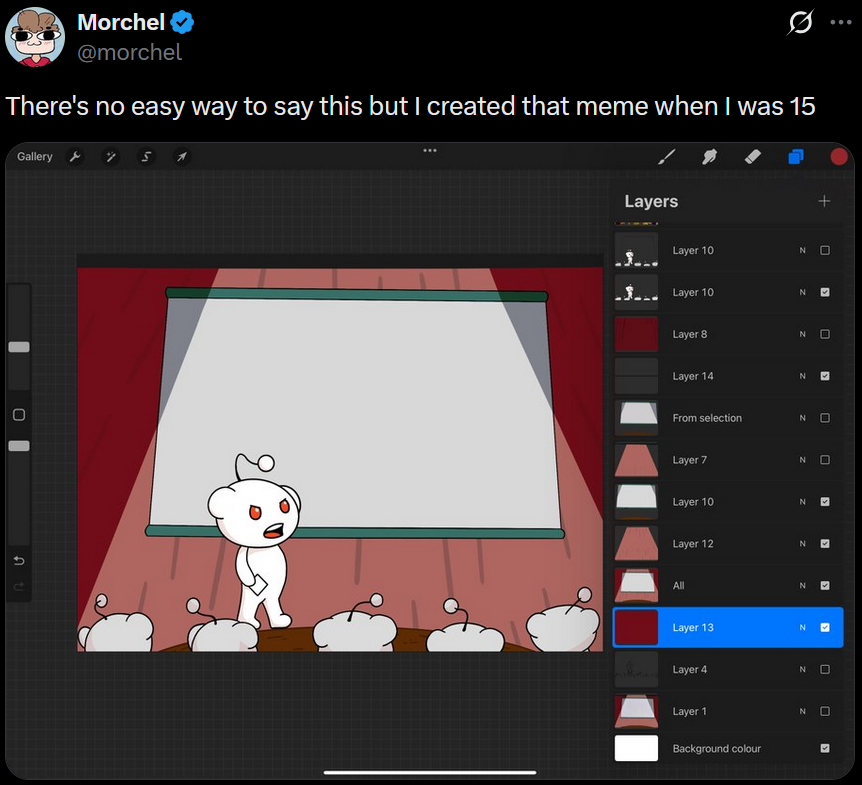Click the Layer 13 dark red thumbnail
Image resolution: width=862 pixels, height=785 pixels.
click(636, 627)
